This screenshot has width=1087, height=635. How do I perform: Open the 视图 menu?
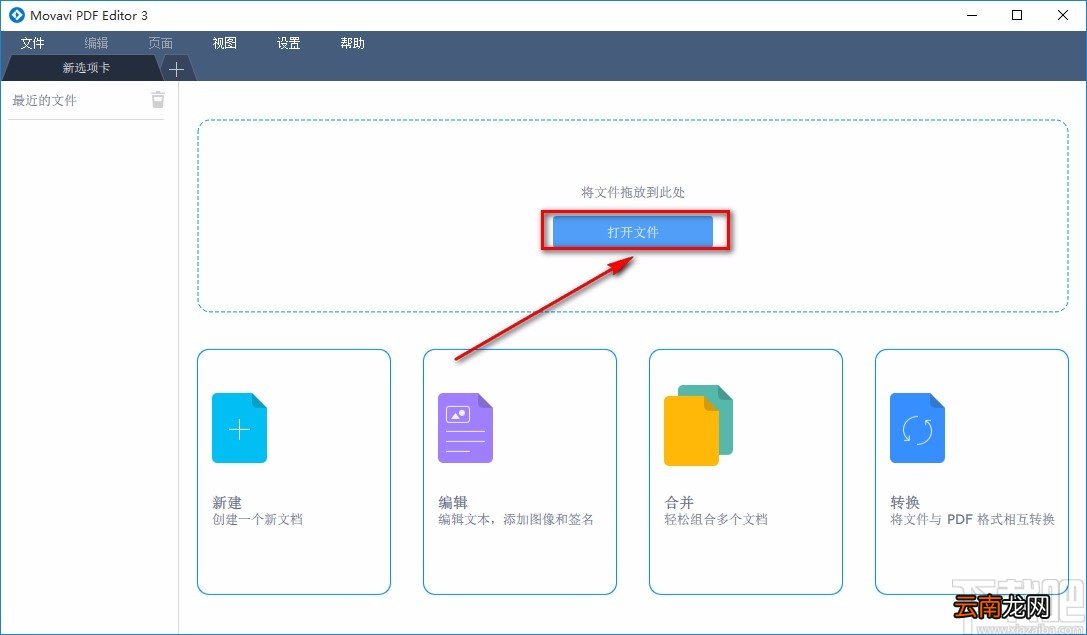click(x=225, y=43)
